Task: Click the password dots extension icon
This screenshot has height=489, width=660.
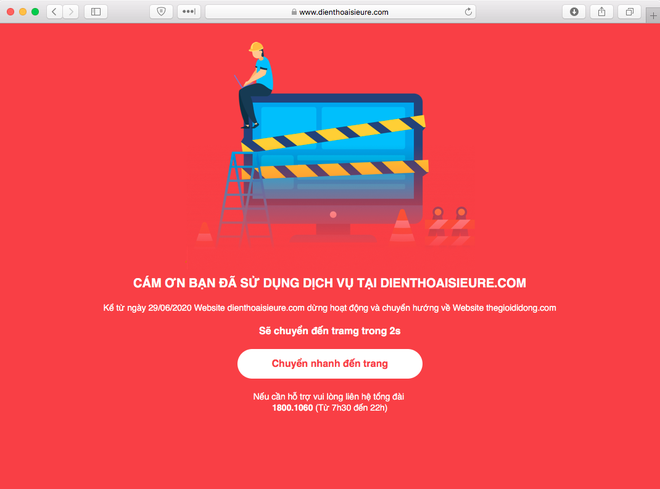Action: (189, 12)
